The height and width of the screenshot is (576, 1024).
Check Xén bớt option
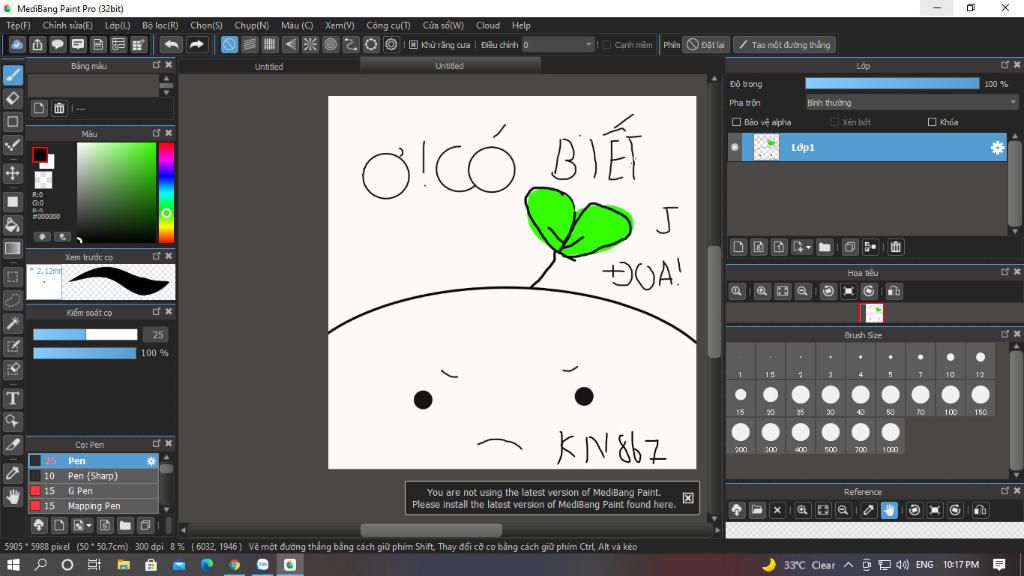[834, 122]
